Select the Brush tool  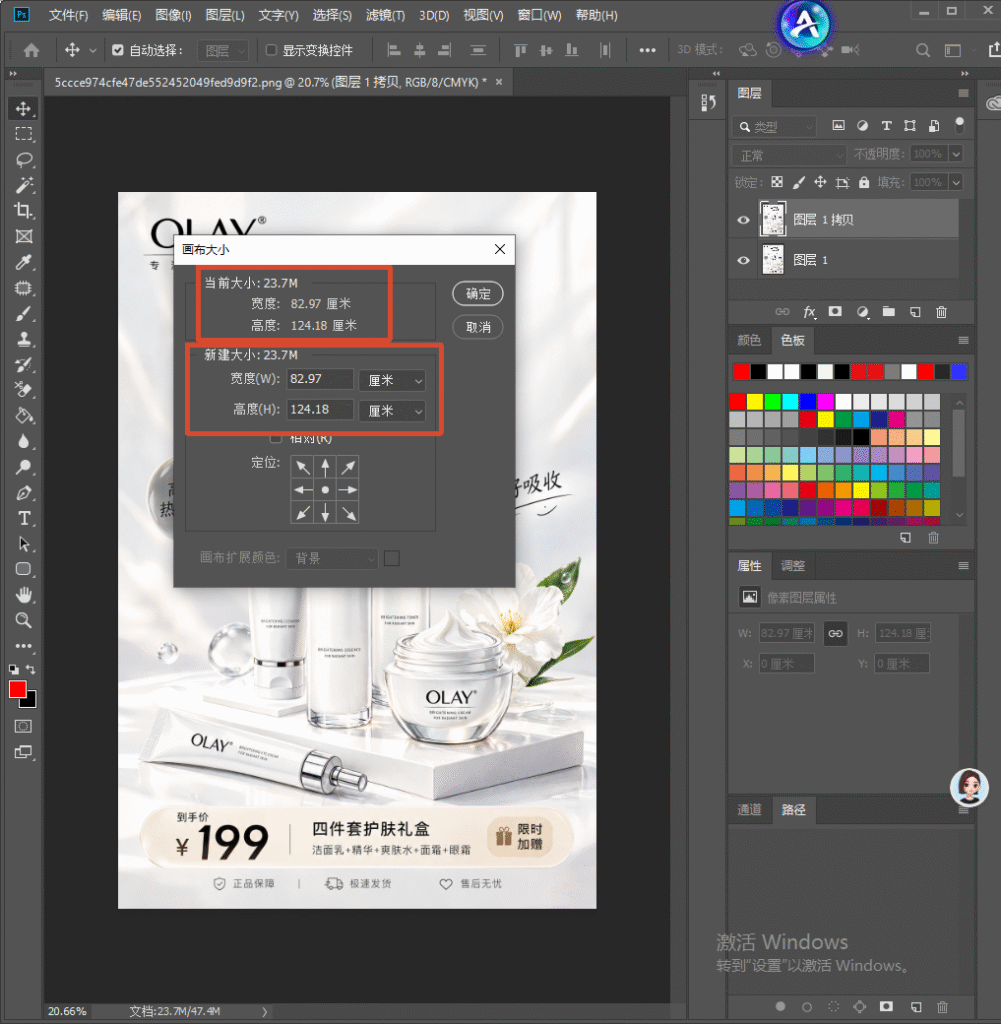24,313
